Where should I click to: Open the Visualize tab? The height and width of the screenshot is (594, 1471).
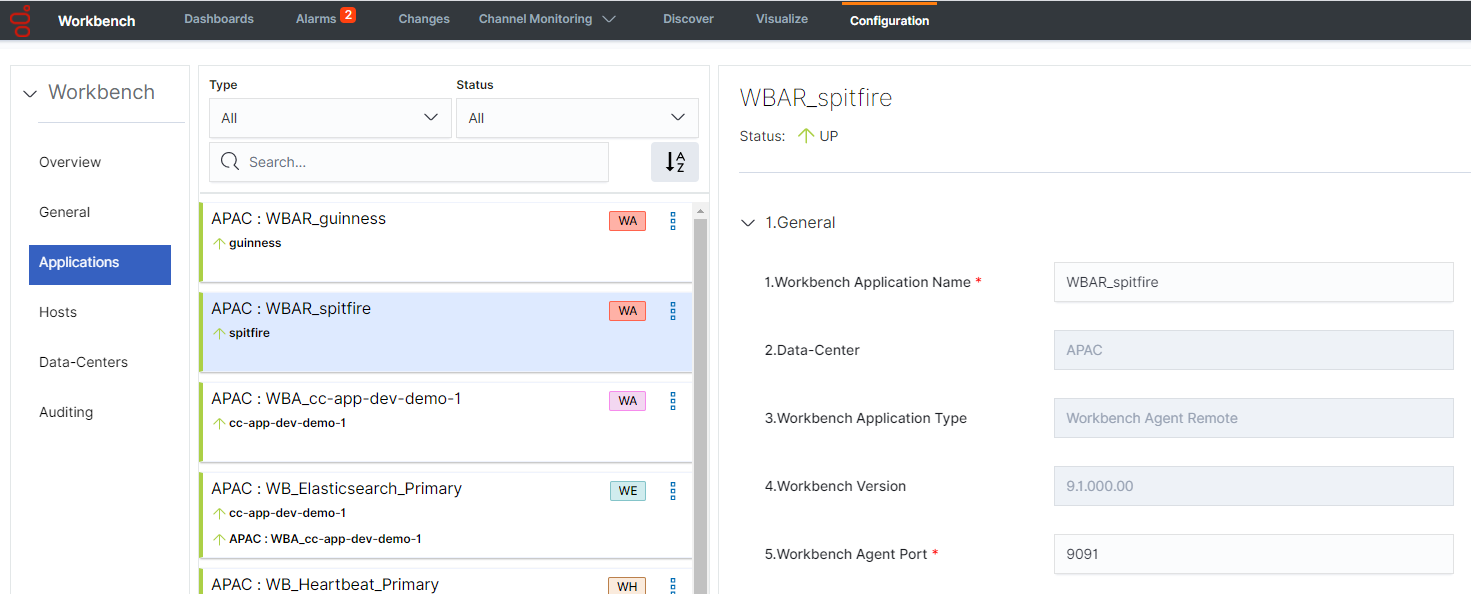click(781, 19)
